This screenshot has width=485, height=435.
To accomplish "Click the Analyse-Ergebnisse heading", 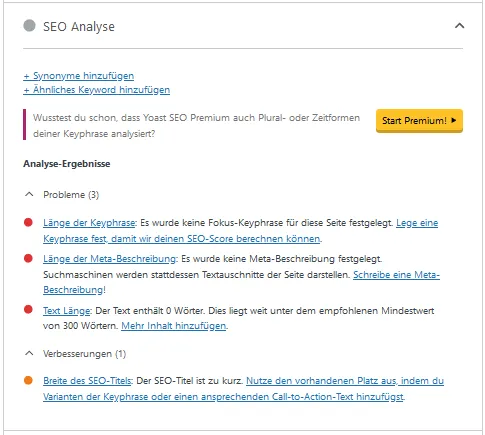I will tap(67, 164).
